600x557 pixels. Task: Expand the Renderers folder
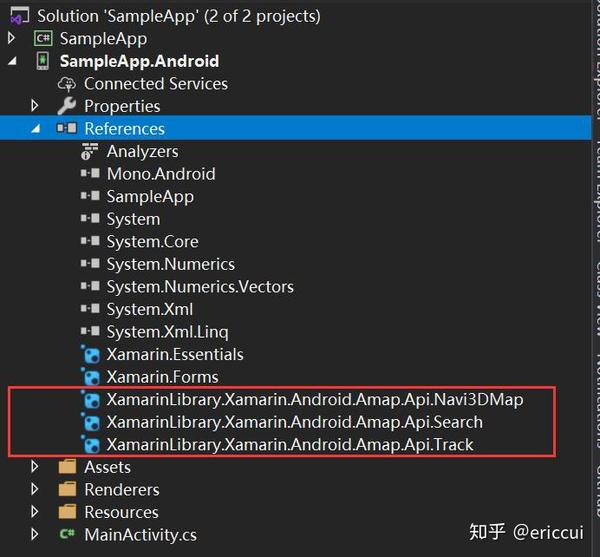point(34,489)
